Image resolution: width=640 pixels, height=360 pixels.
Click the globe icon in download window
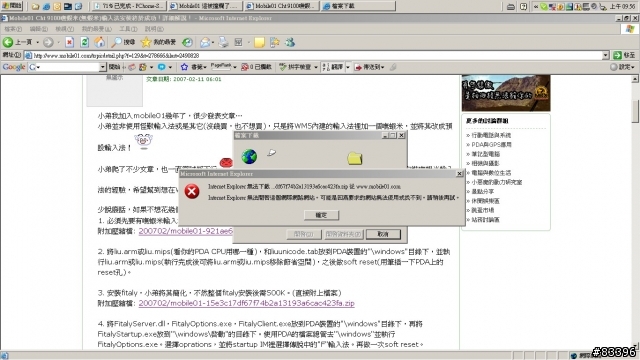point(249,156)
